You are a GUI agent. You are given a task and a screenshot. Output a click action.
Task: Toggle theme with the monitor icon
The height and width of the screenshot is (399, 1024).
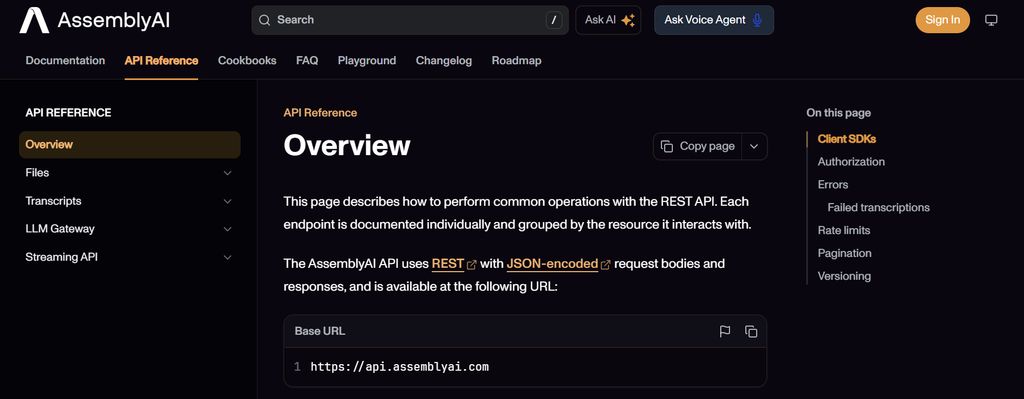pos(991,20)
